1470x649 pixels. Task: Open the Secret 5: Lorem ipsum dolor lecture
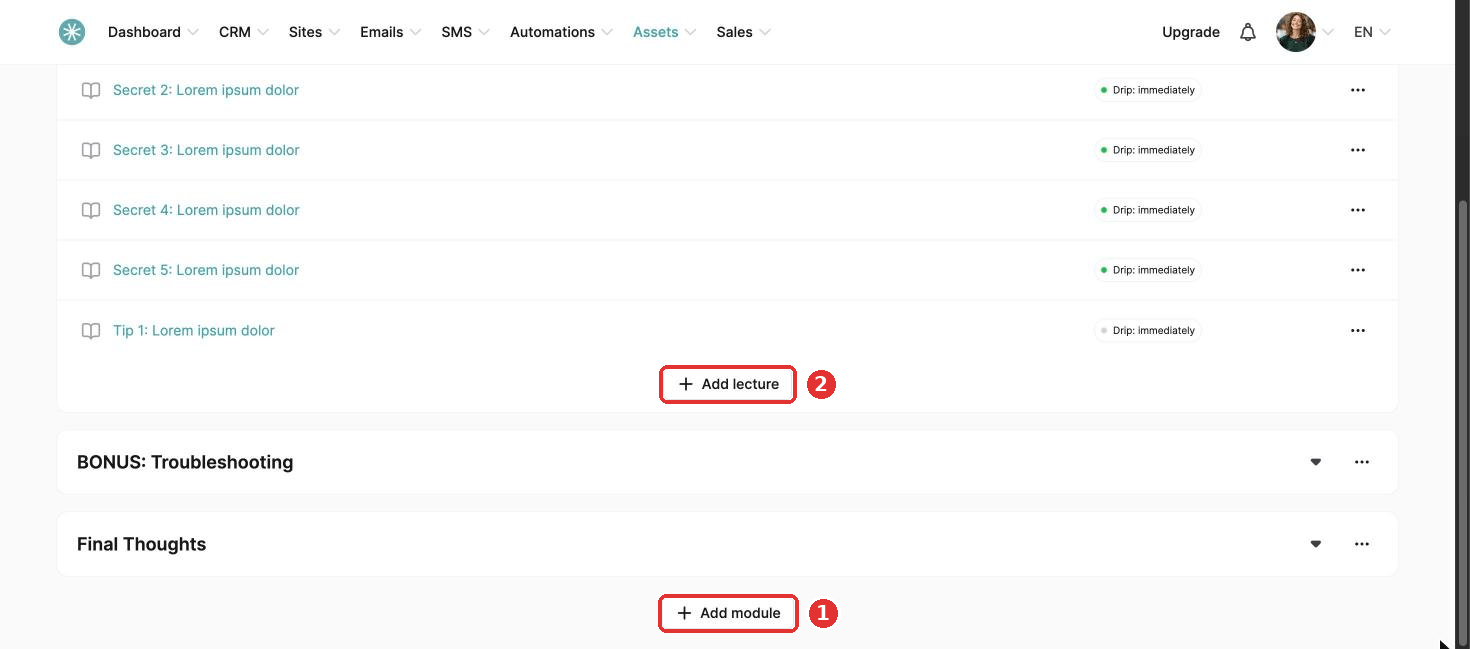point(206,270)
